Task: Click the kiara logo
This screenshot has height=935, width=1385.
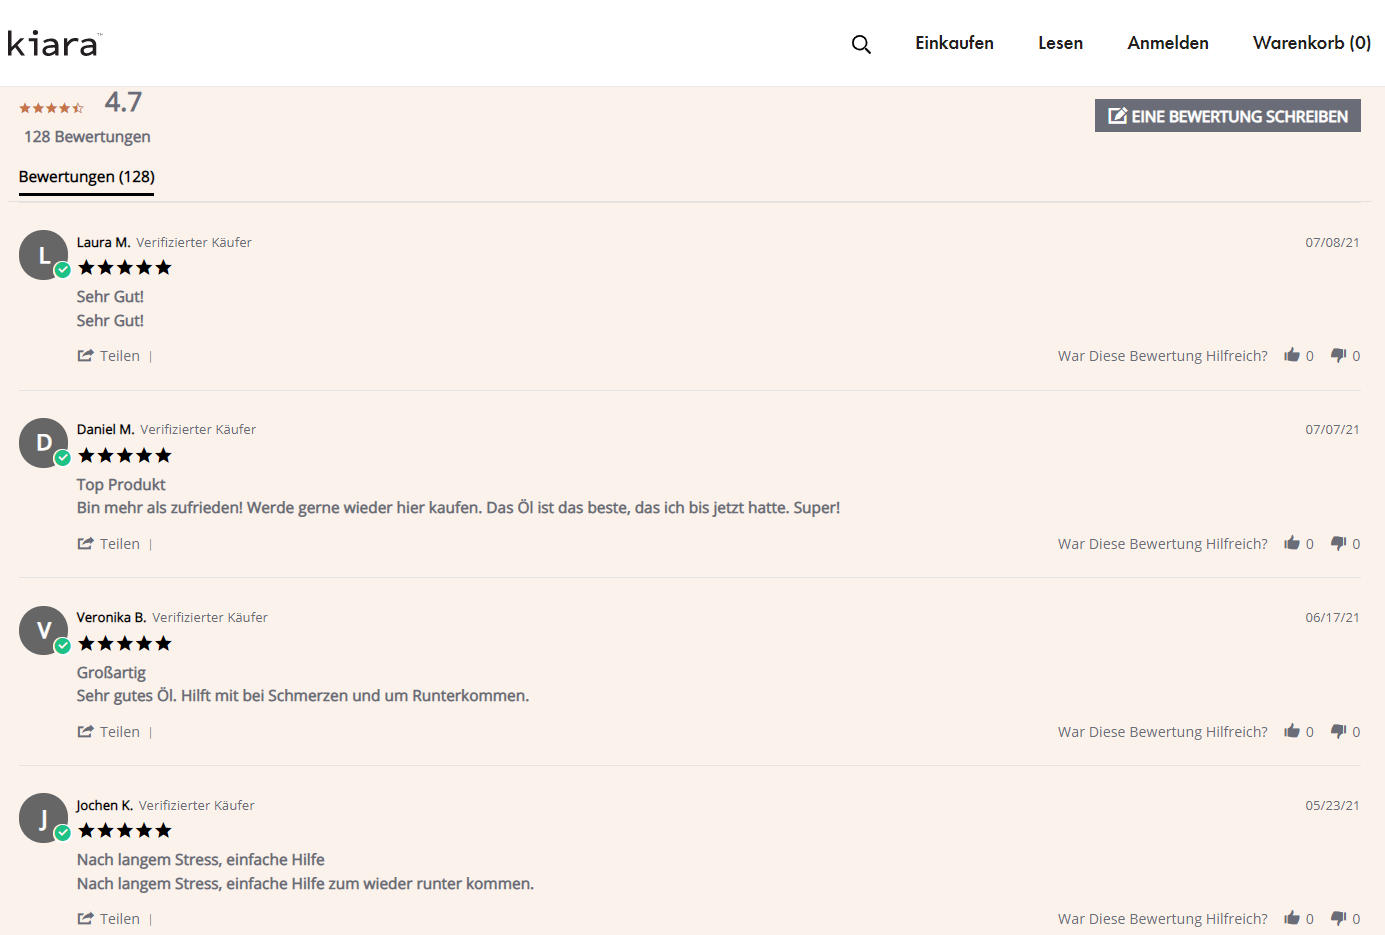Action: pos(54,44)
